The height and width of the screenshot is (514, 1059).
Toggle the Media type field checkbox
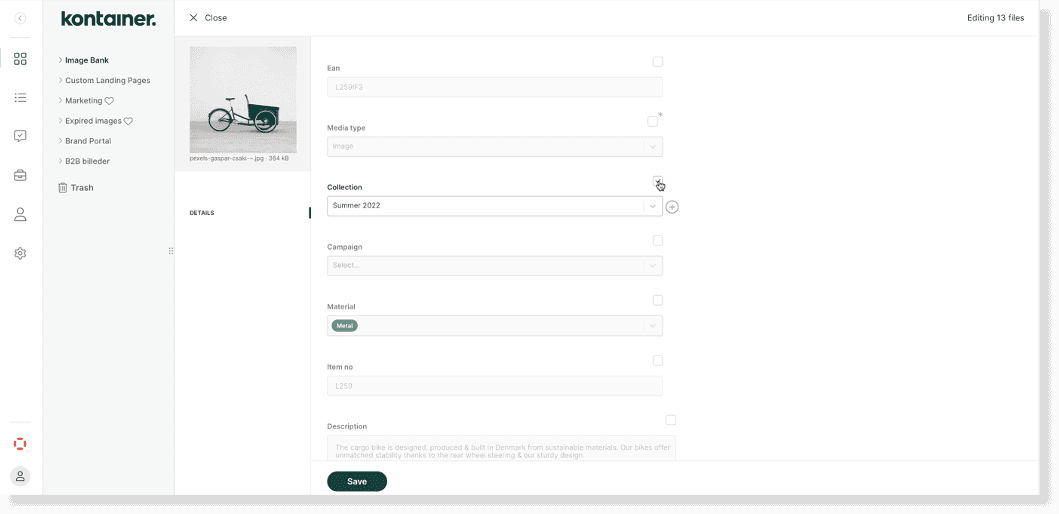(652, 122)
